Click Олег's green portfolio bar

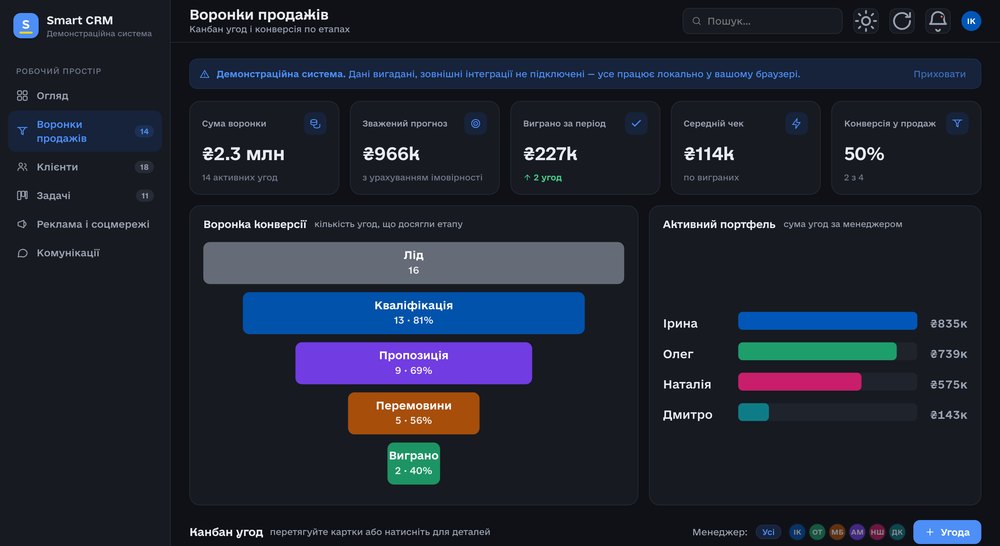[x=817, y=351]
